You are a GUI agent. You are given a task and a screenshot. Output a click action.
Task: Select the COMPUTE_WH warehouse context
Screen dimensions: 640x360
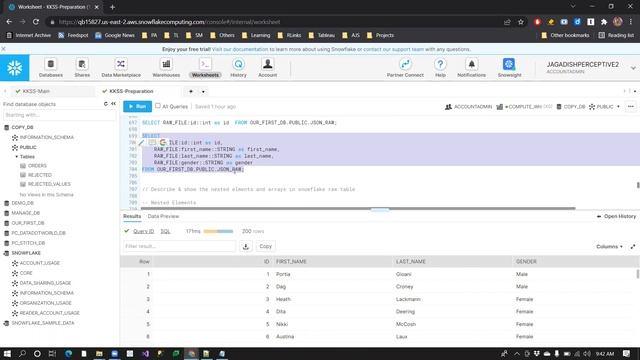coord(524,107)
